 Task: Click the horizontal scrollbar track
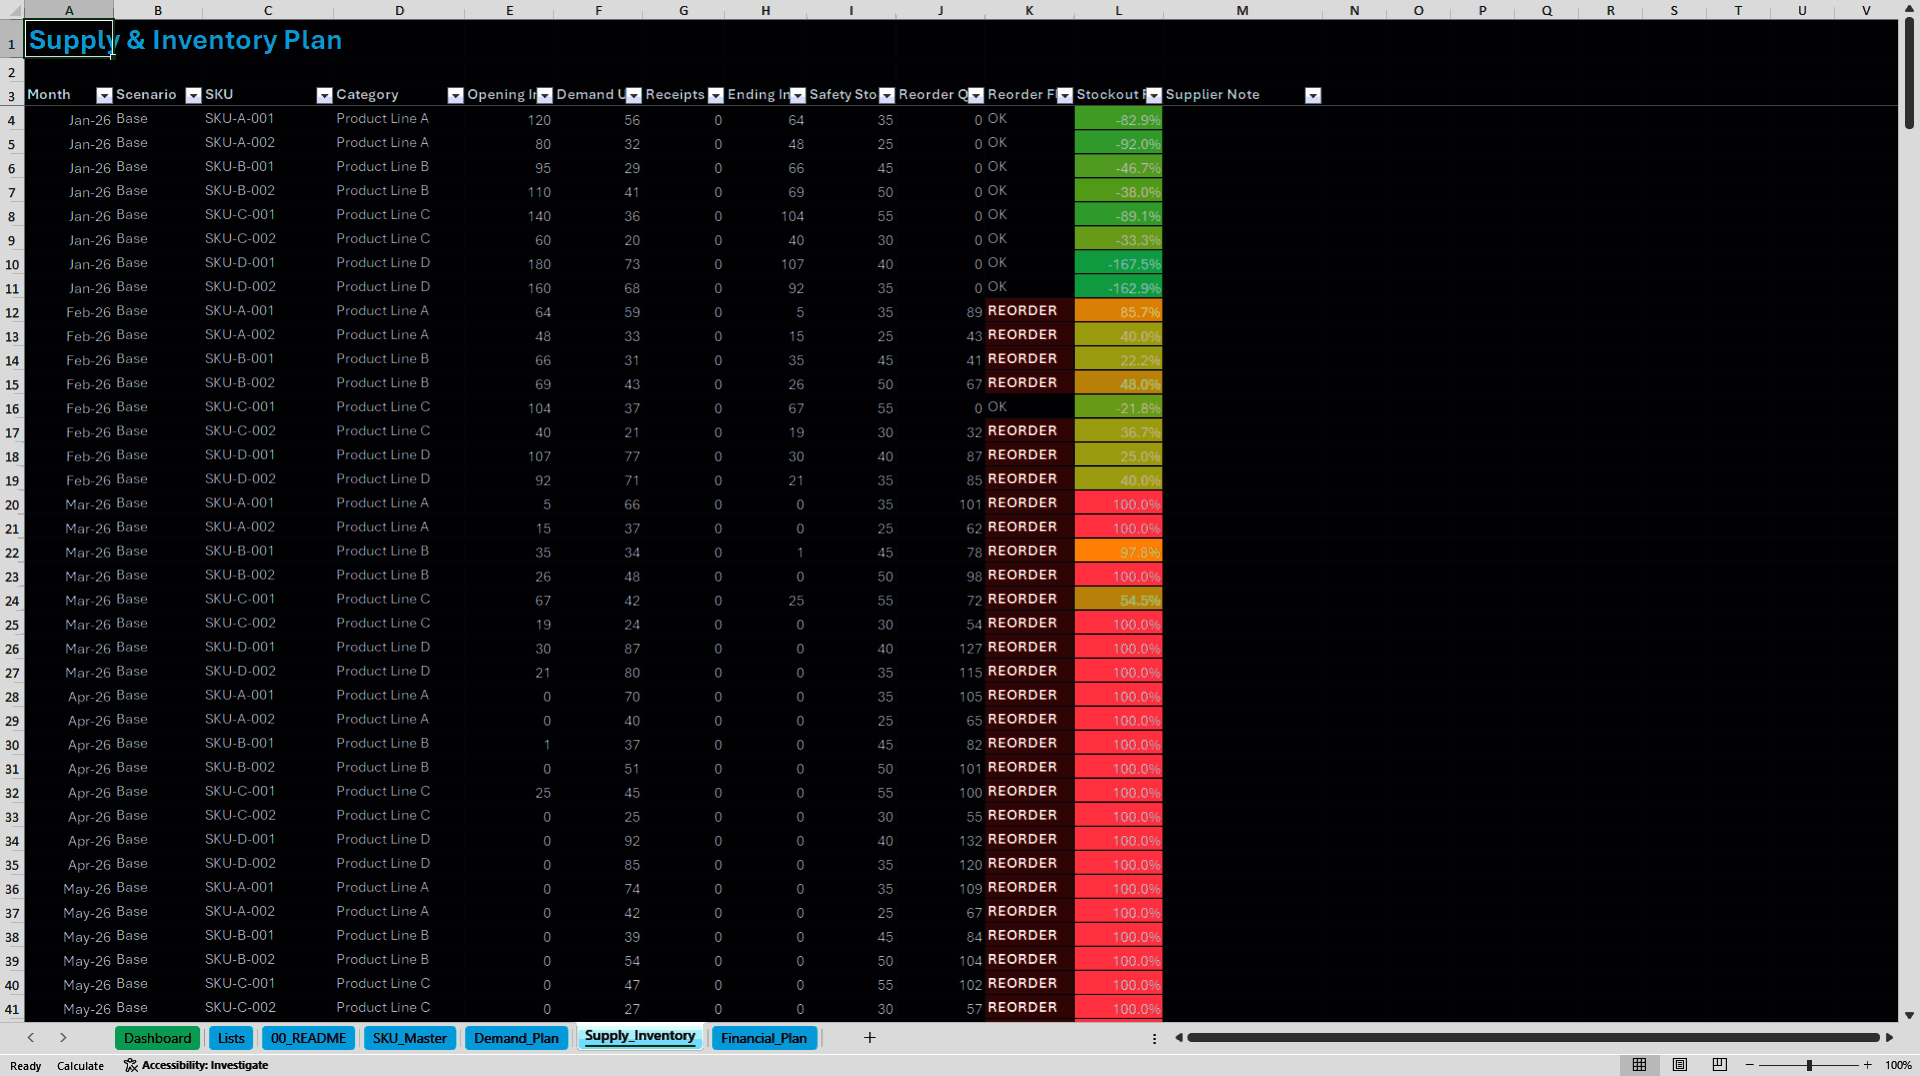[1534, 1038]
